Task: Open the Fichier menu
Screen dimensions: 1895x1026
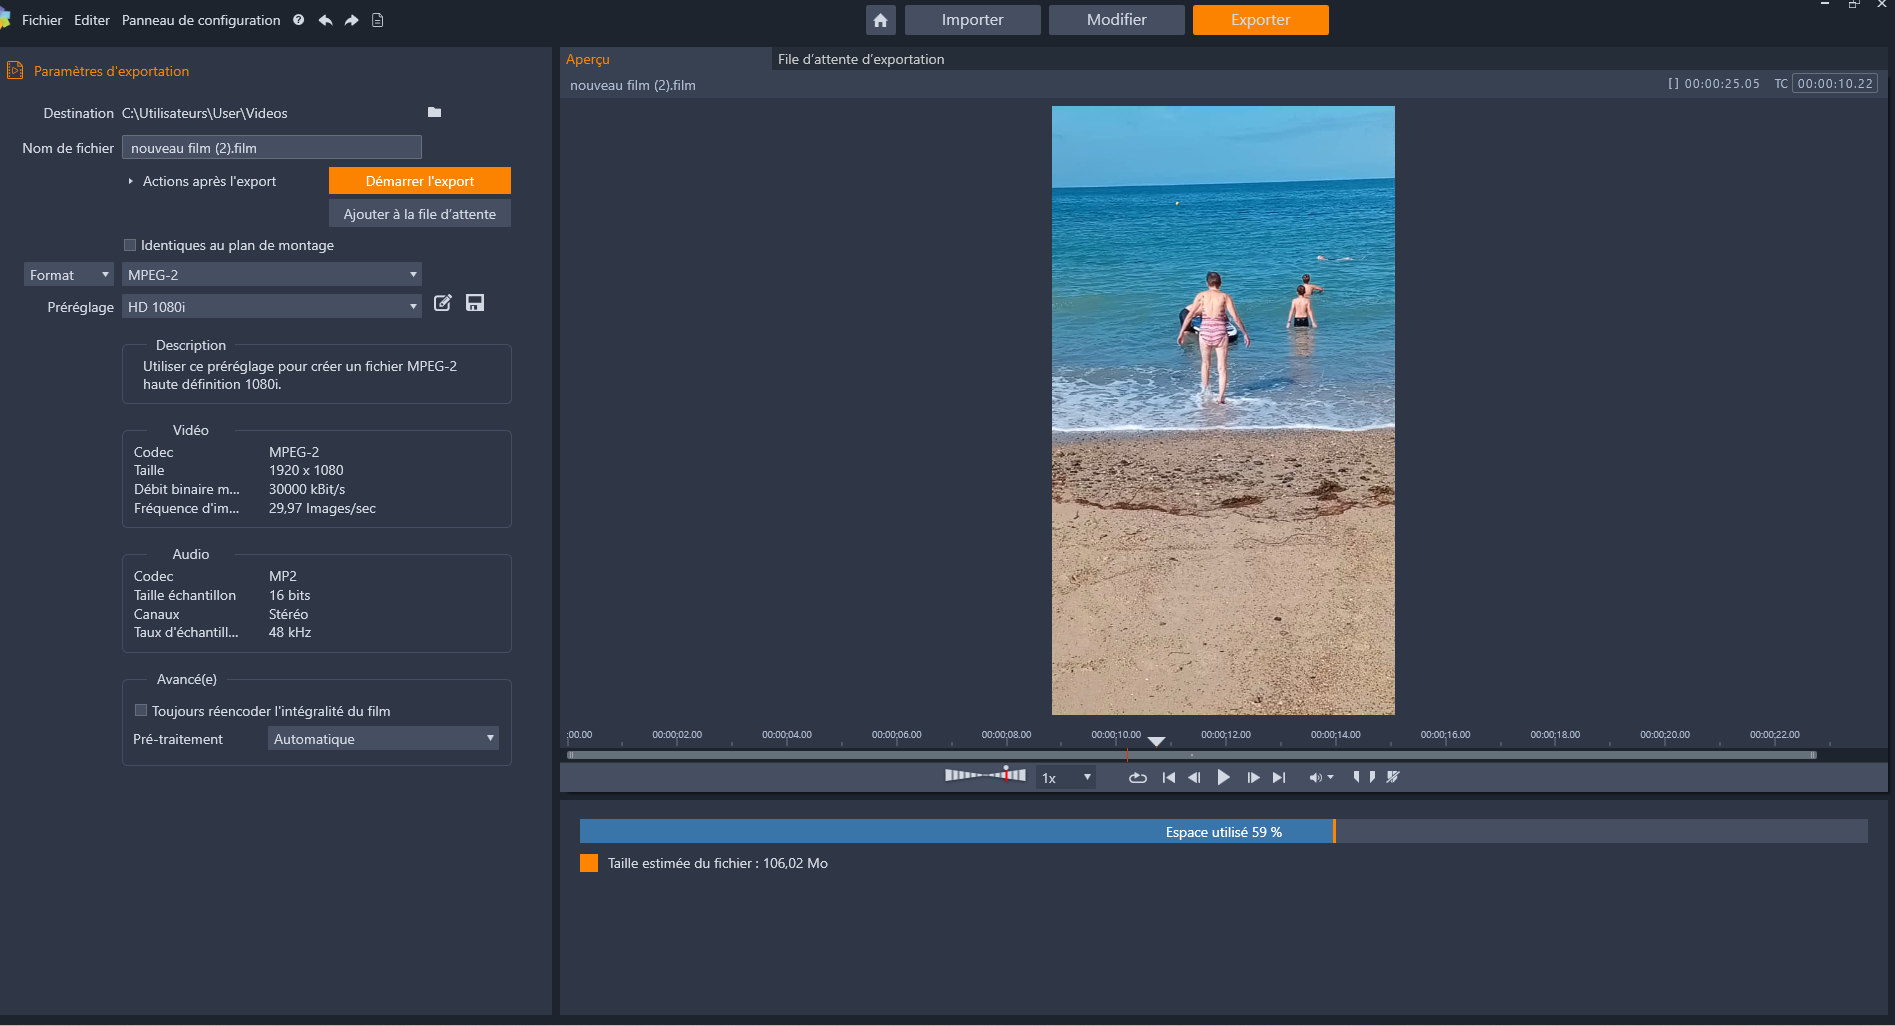Action: click(42, 20)
